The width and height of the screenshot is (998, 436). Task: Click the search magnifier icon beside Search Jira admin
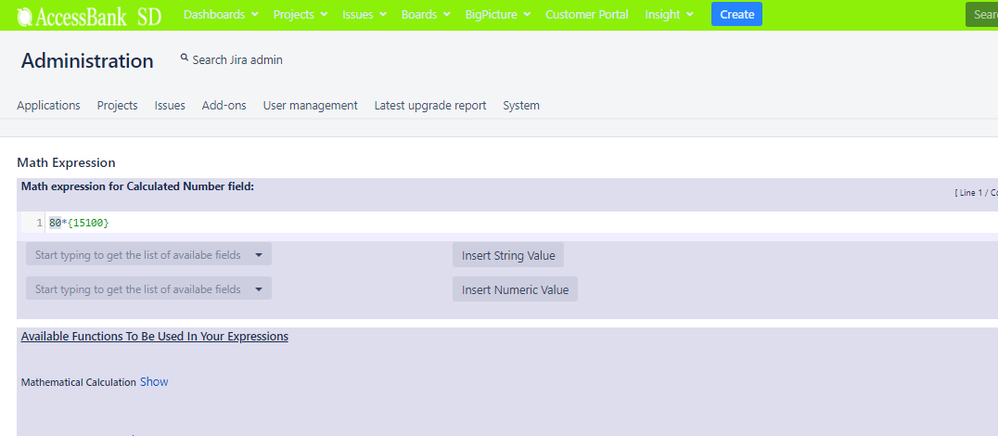(185, 58)
